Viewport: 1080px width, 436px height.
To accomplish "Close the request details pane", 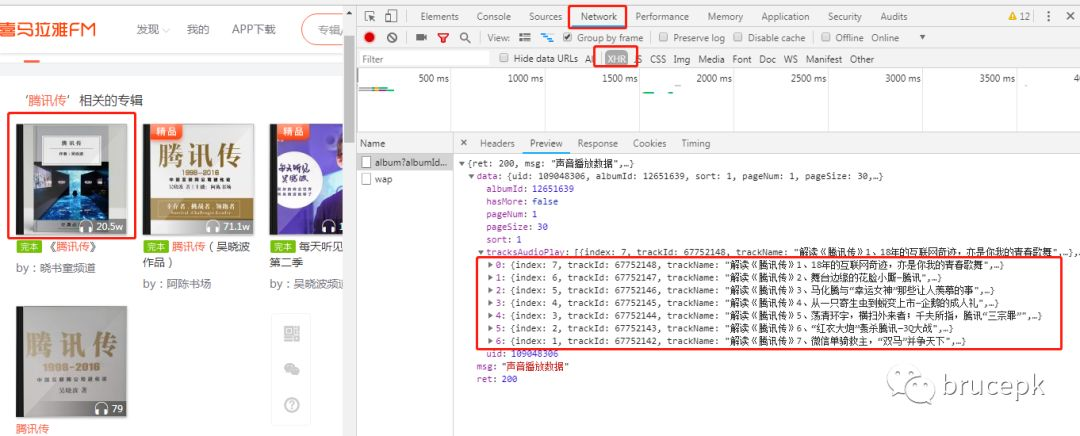I will (464, 143).
